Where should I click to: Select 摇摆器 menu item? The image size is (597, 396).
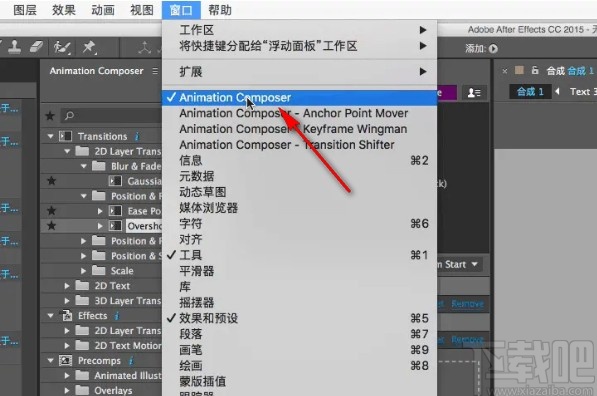pyautogui.click(x=300, y=303)
